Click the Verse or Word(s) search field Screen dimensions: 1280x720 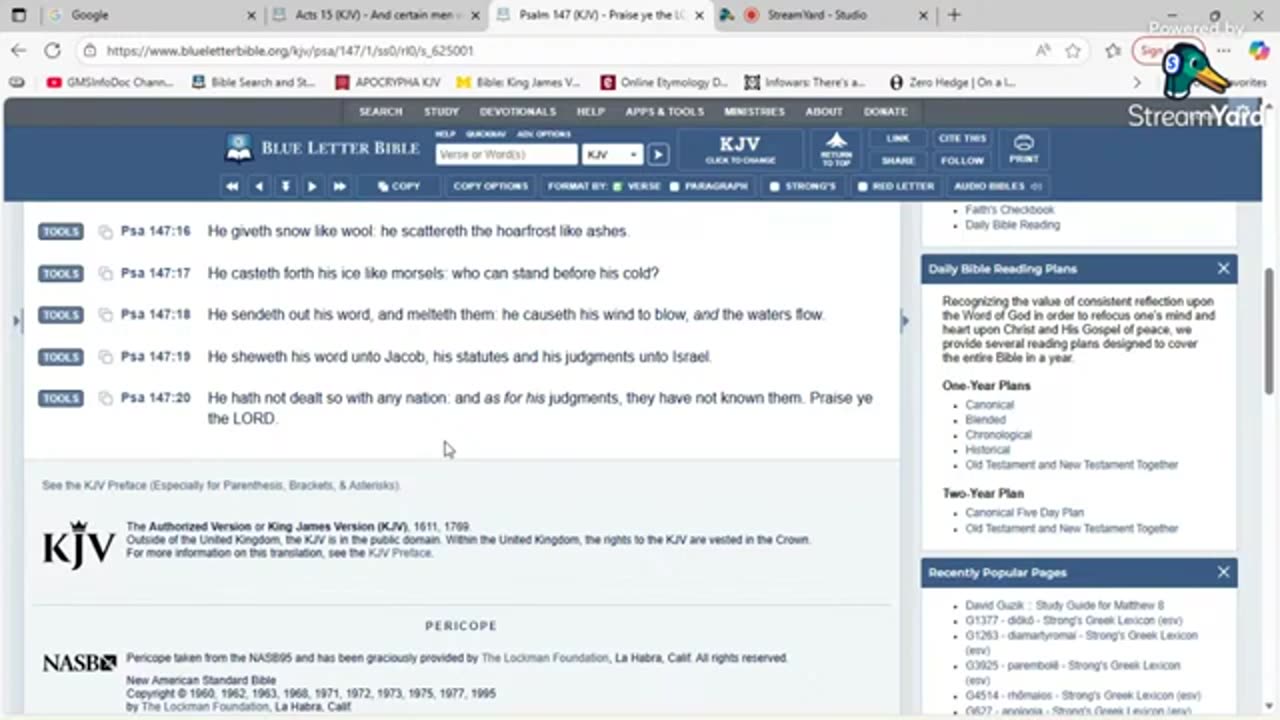506,154
